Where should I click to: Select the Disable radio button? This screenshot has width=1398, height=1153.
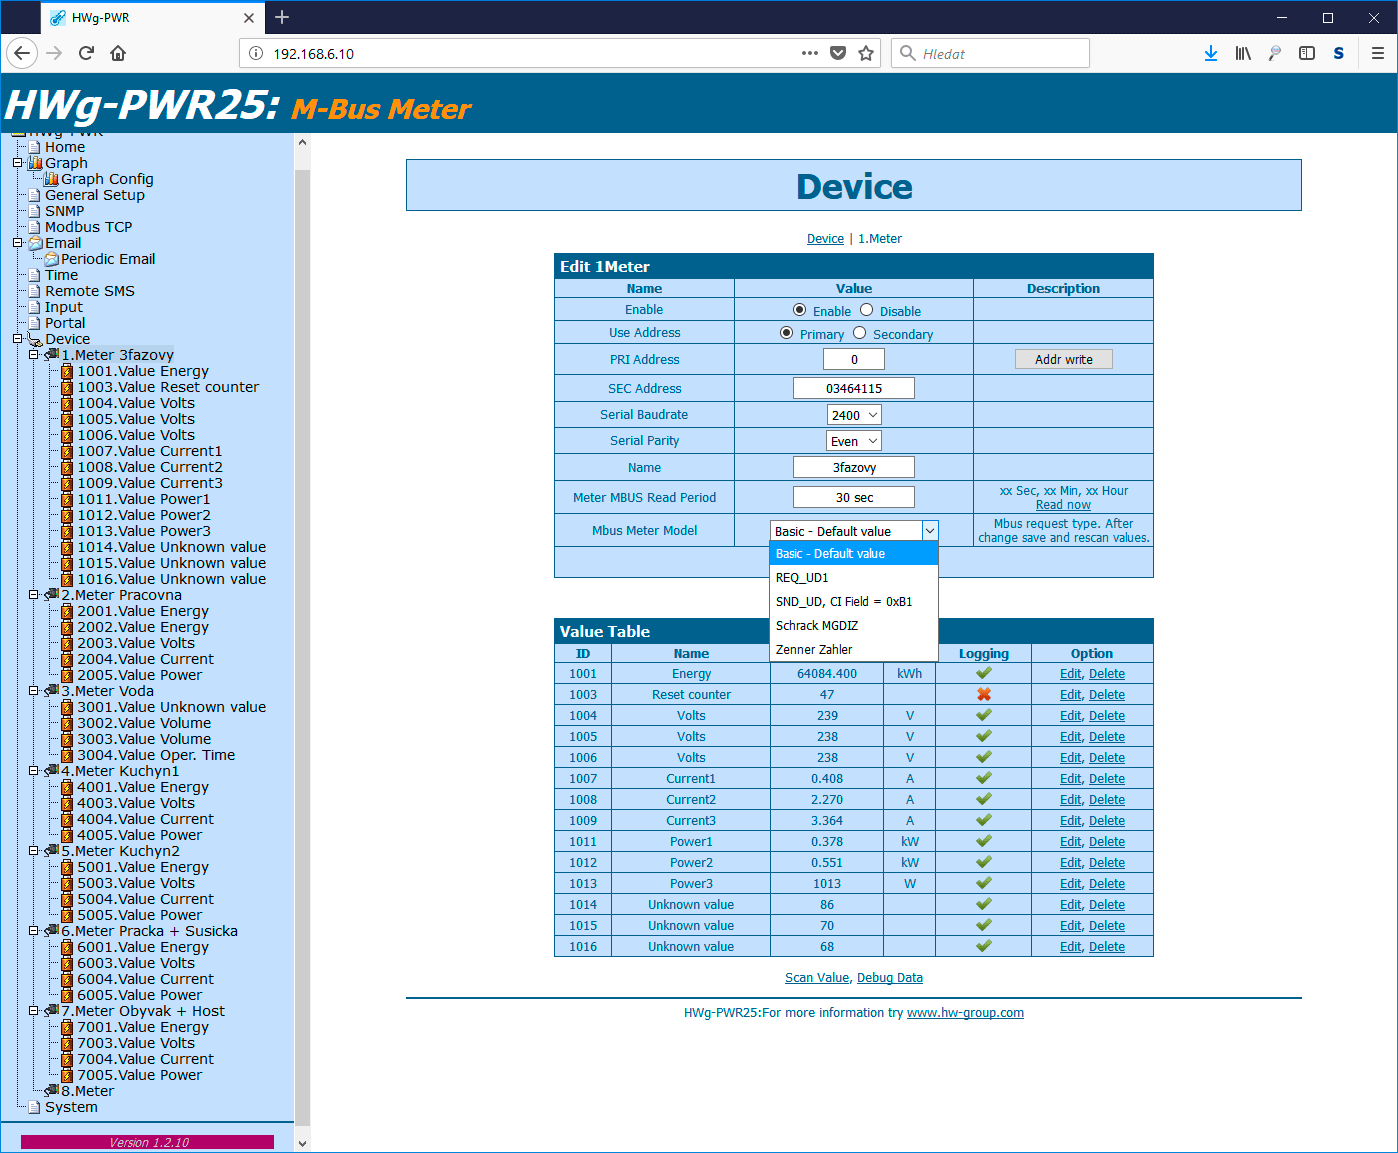tap(866, 310)
